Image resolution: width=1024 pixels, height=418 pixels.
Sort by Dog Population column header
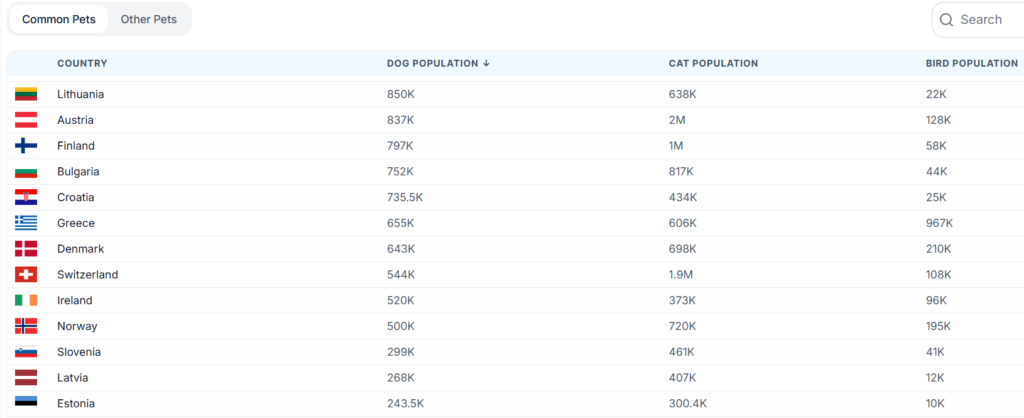pyautogui.click(x=438, y=63)
